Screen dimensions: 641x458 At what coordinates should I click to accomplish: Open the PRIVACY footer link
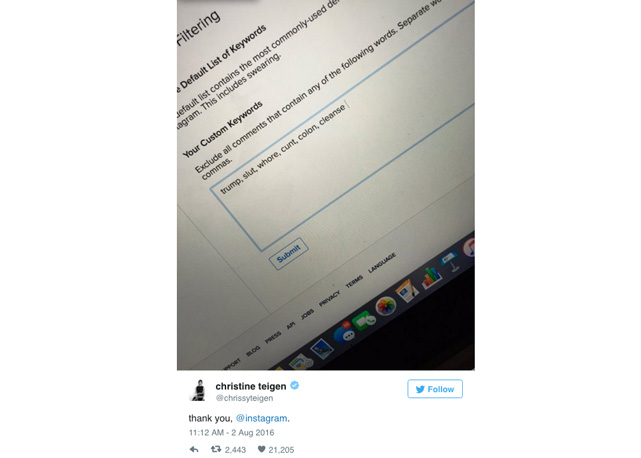(329, 298)
